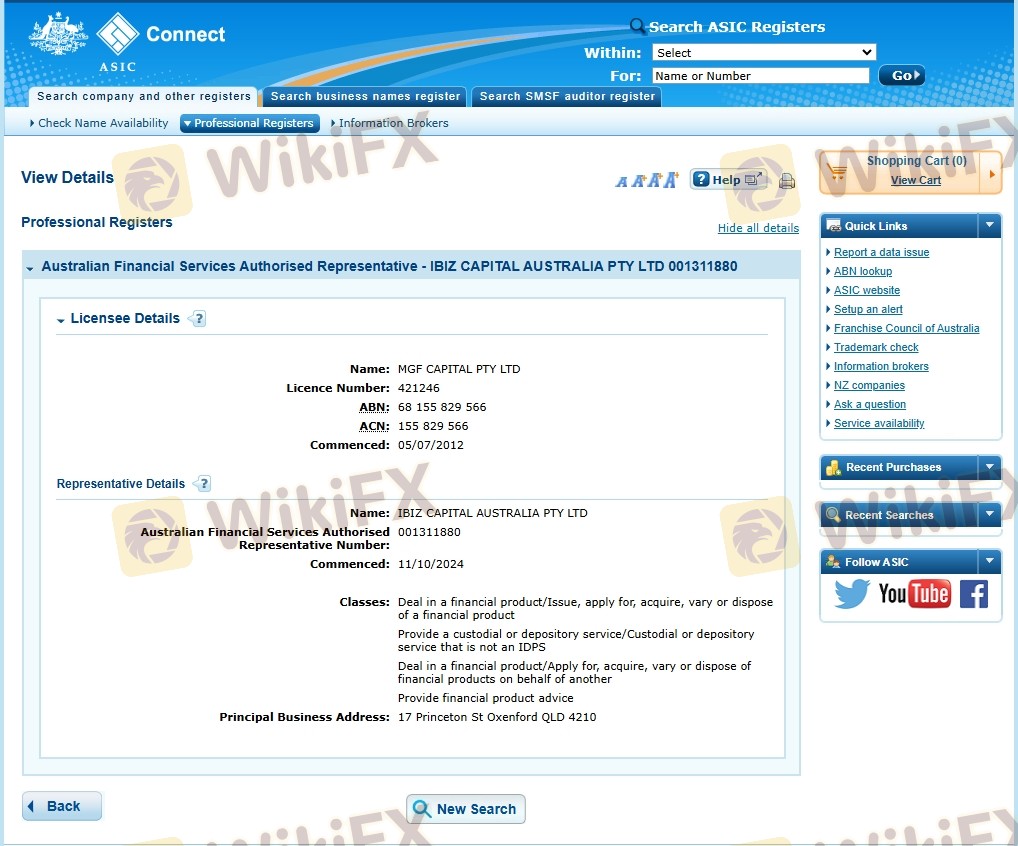This screenshot has height=846, width=1018.
Task: Open ASIC's YouTube channel icon
Action: coord(914,594)
